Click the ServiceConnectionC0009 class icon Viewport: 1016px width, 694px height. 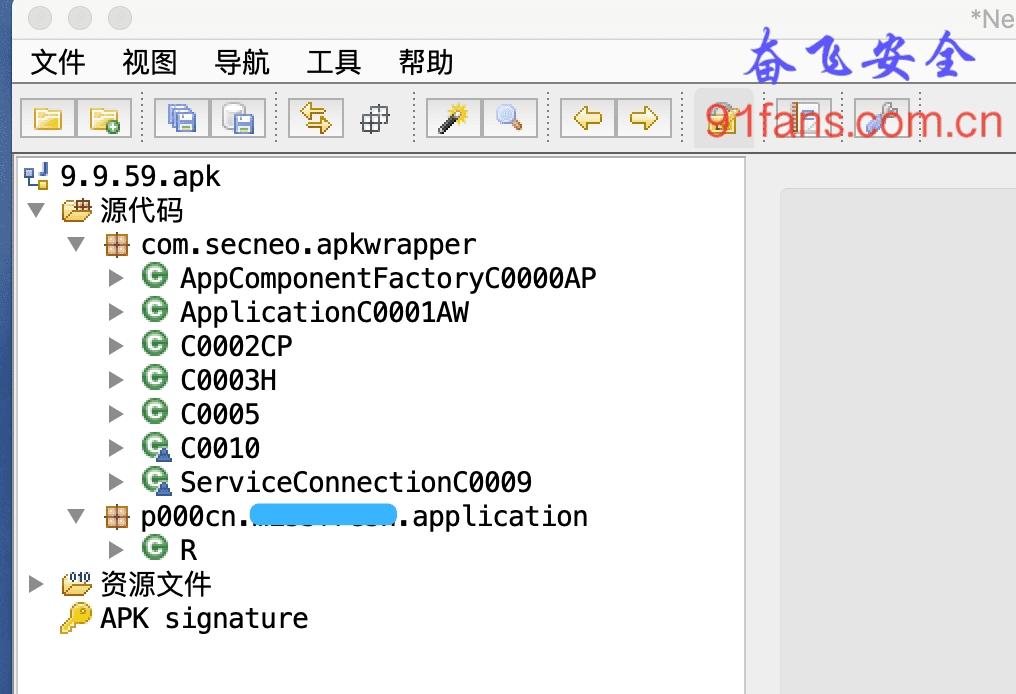click(156, 481)
